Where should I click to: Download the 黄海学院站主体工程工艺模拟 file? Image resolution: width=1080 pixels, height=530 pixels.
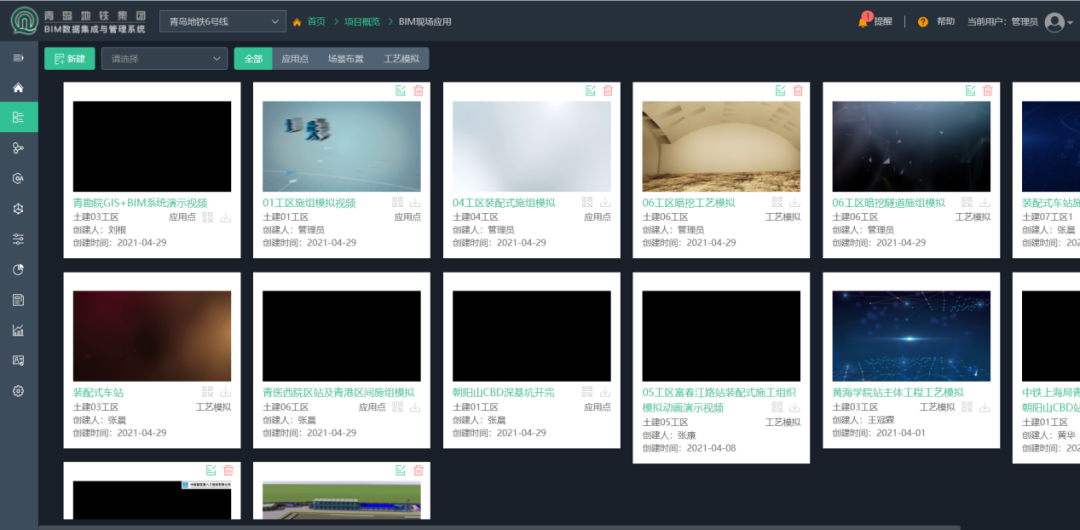pyautogui.click(x=985, y=407)
